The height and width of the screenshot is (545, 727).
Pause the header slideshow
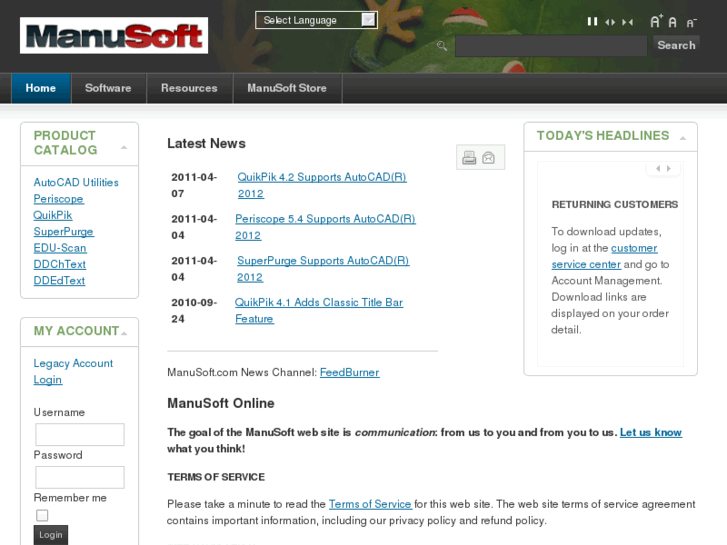(x=592, y=21)
